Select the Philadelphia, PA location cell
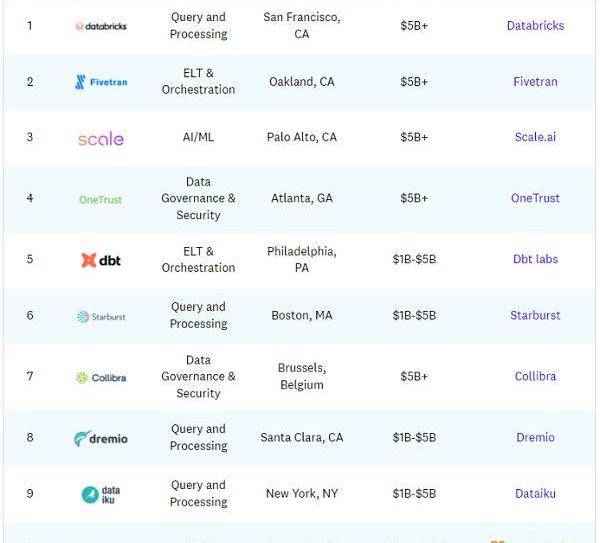The height and width of the screenshot is (543, 600). point(302,259)
